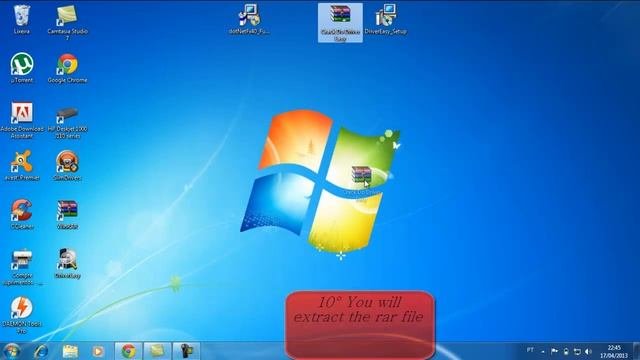
Task: Open Windows Explorer from the taskbar
Action: click(70, 351)
